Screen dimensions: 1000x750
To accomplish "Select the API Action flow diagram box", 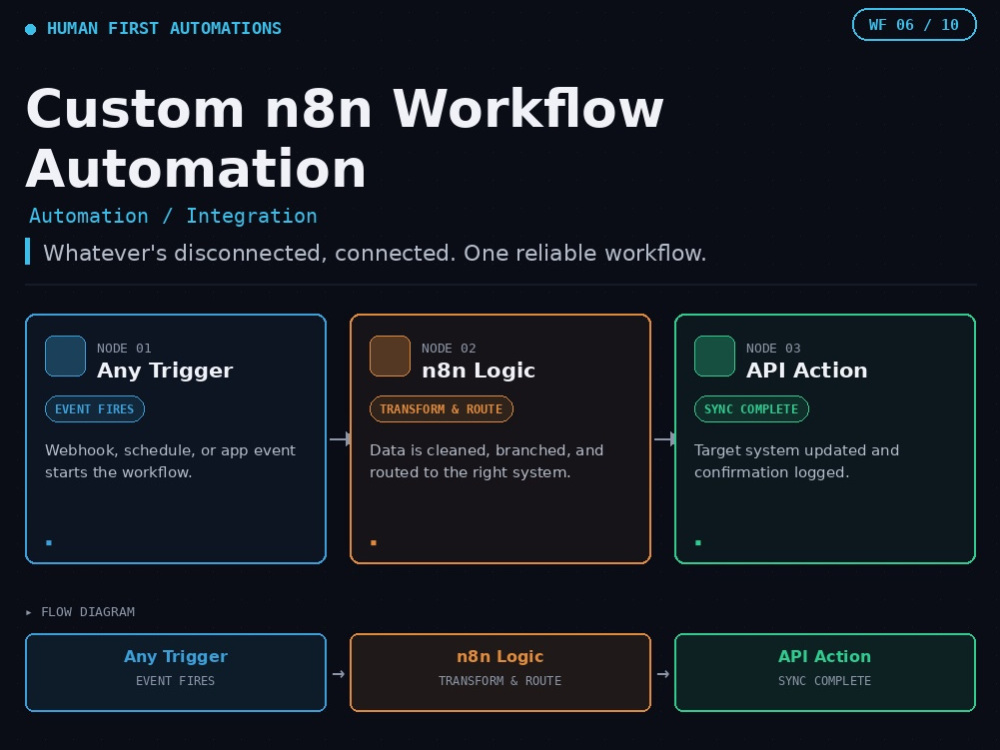I will [825, 672].
